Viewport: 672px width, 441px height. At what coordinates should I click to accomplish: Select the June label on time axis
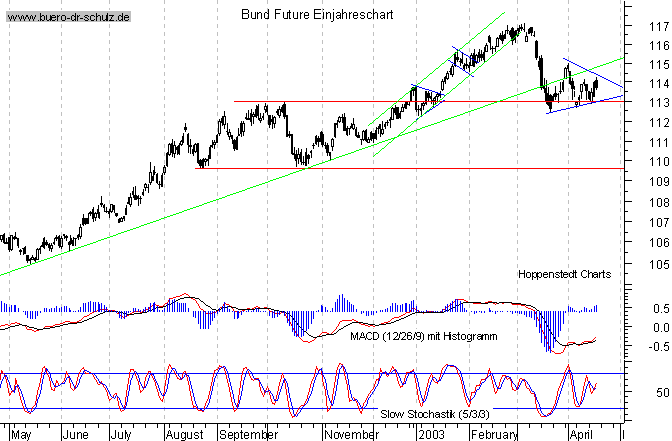(x=75, y=435)
